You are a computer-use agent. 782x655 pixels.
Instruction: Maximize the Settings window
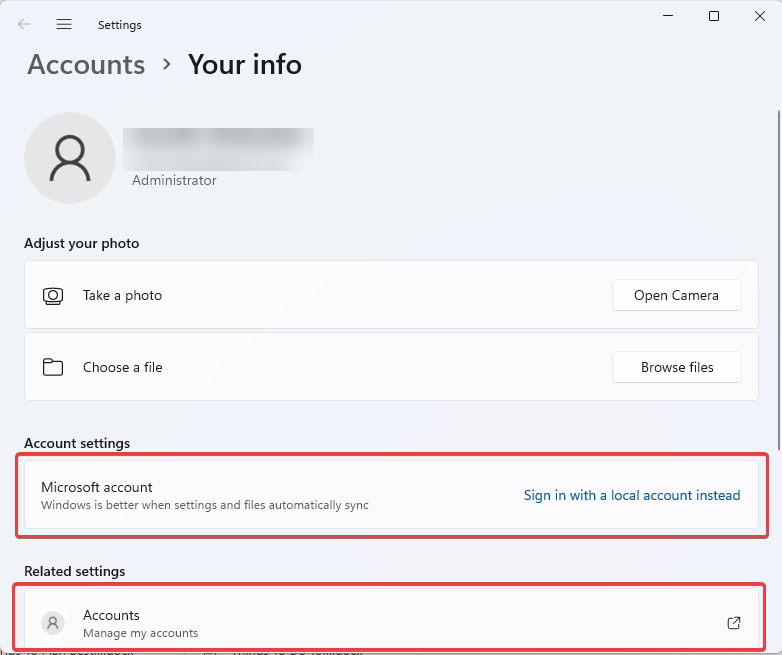click(714, 16)
